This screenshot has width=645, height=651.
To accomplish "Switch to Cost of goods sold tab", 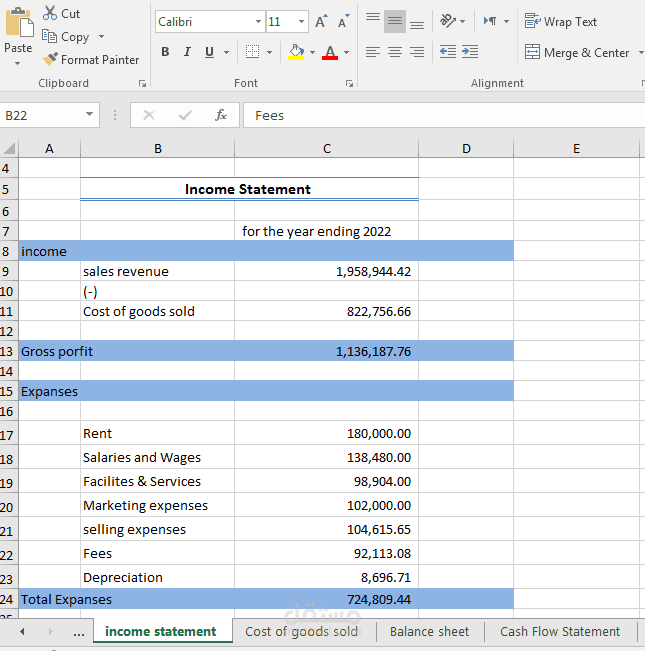I will pyautogui.click(x=302, y=631).
